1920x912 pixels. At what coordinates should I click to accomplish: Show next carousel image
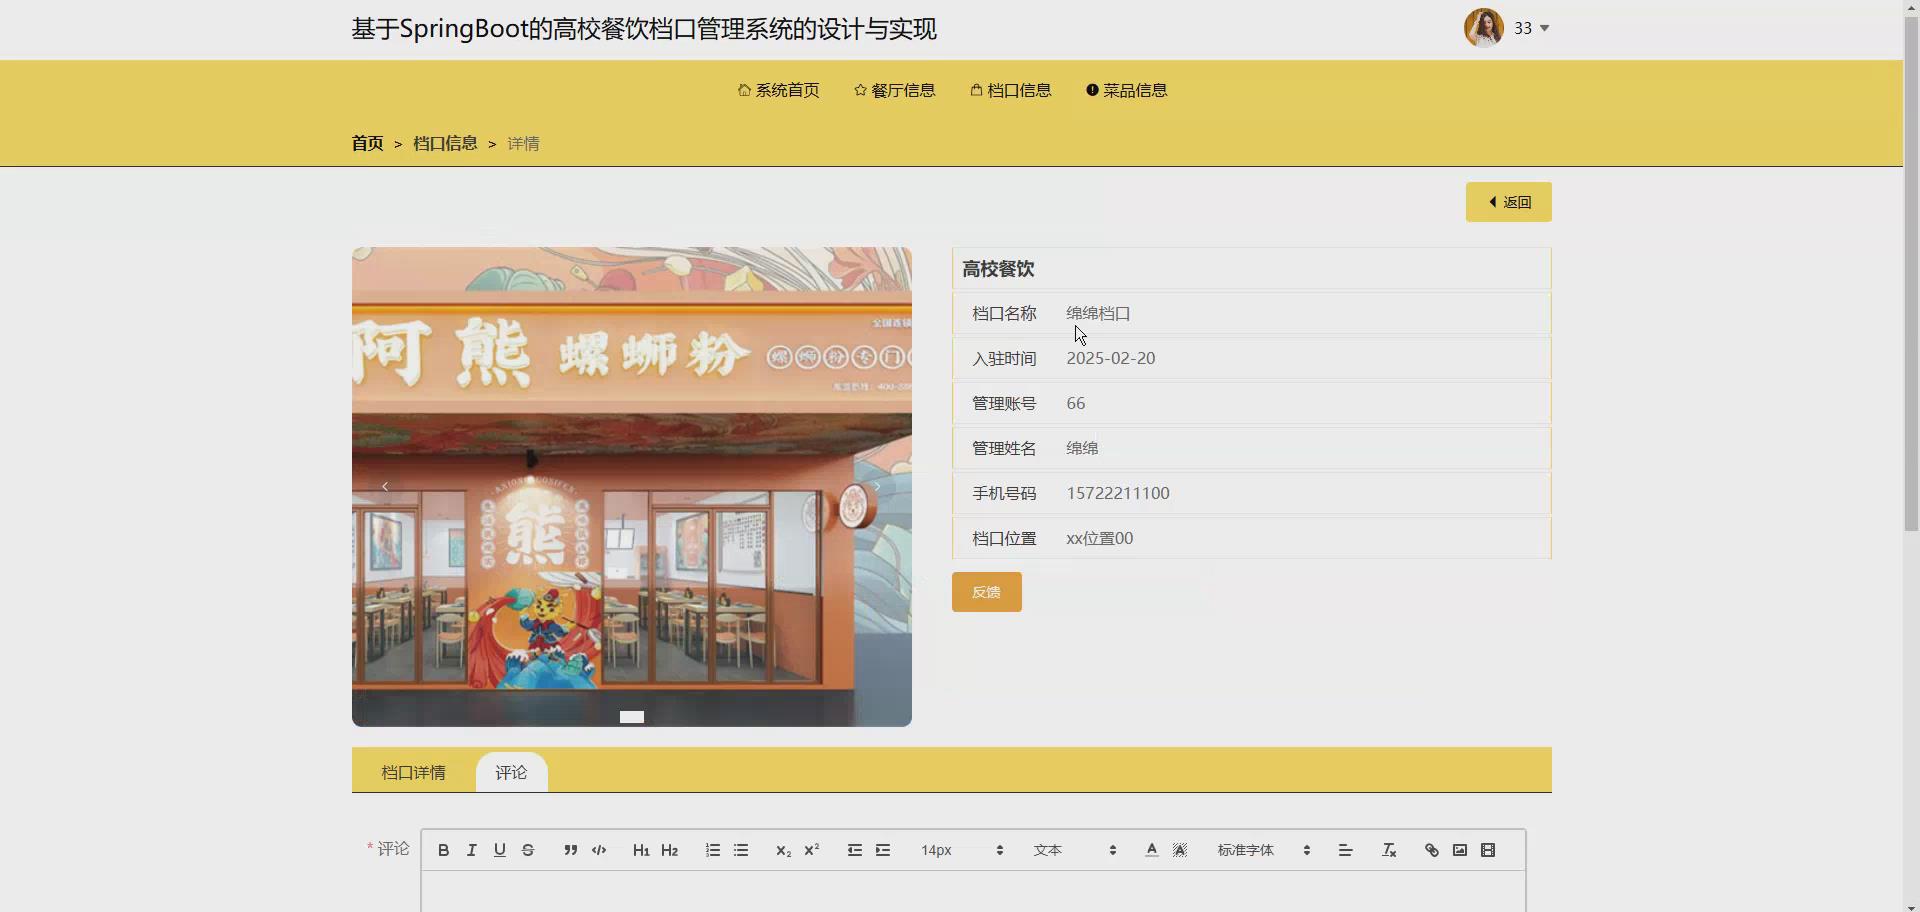[x=878, y=486]
